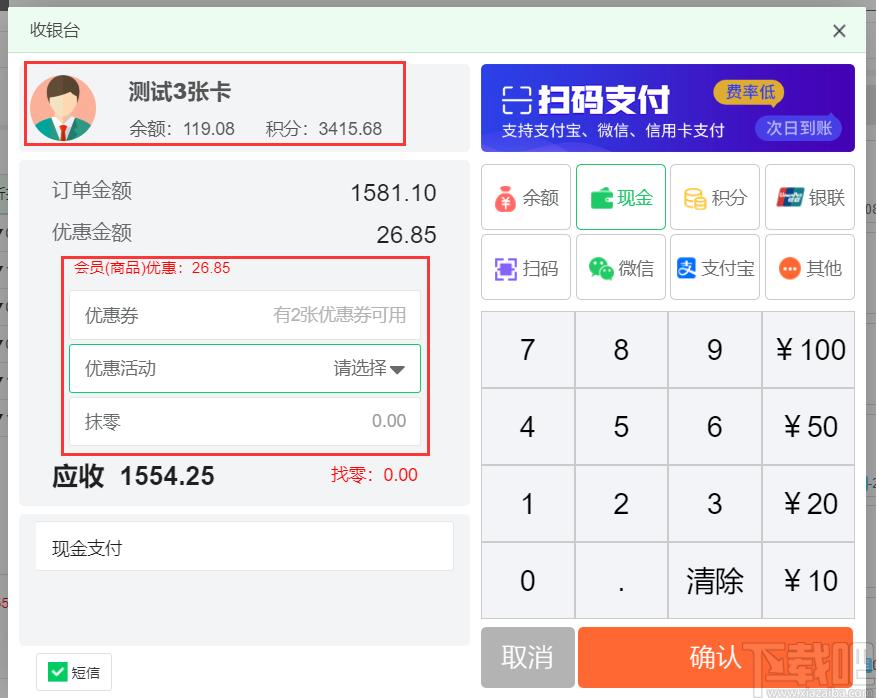877x698 pixels.
Task: Tap keypad digit 4
Action: [527, 427]
